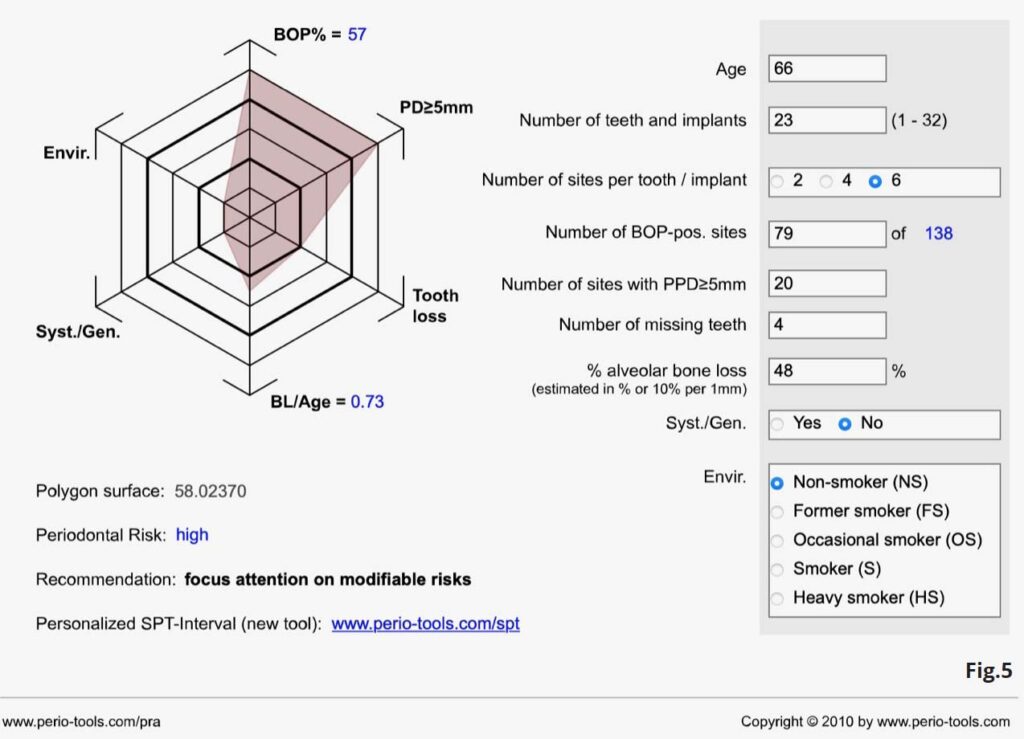The width and height of the screenshot is (1024, 739).
Task: Choose 6 sites per tooth option
Action: click(875, 181)
